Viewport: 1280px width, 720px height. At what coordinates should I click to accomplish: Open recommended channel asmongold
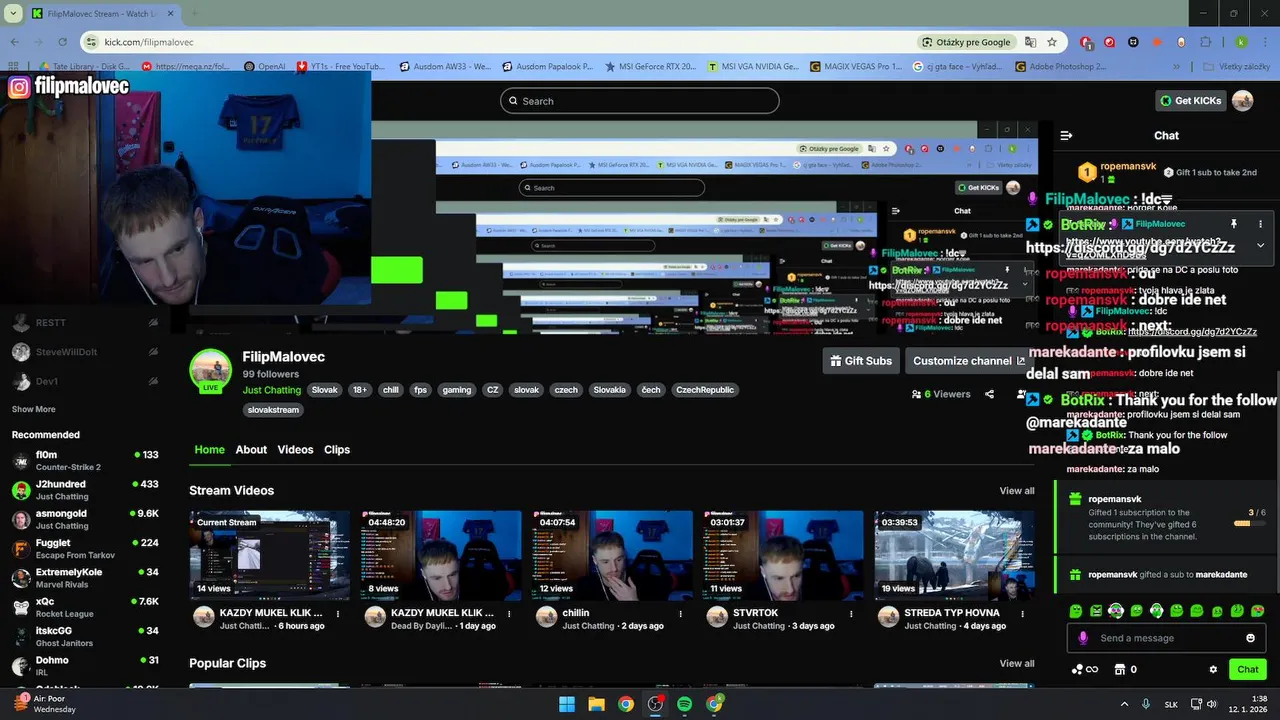[85, 519]
